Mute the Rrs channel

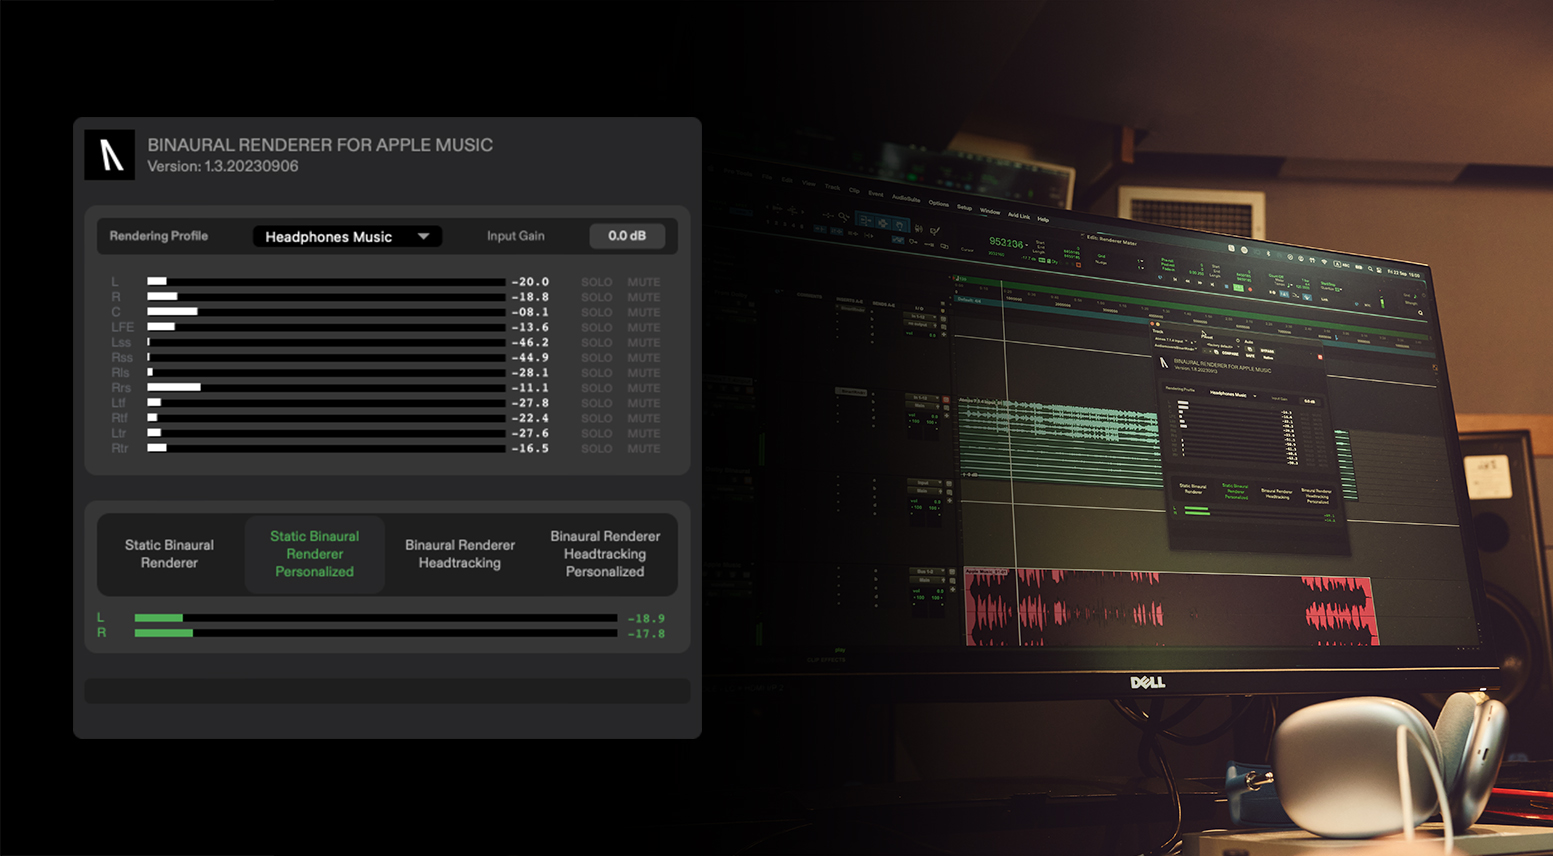coord(644,388)
